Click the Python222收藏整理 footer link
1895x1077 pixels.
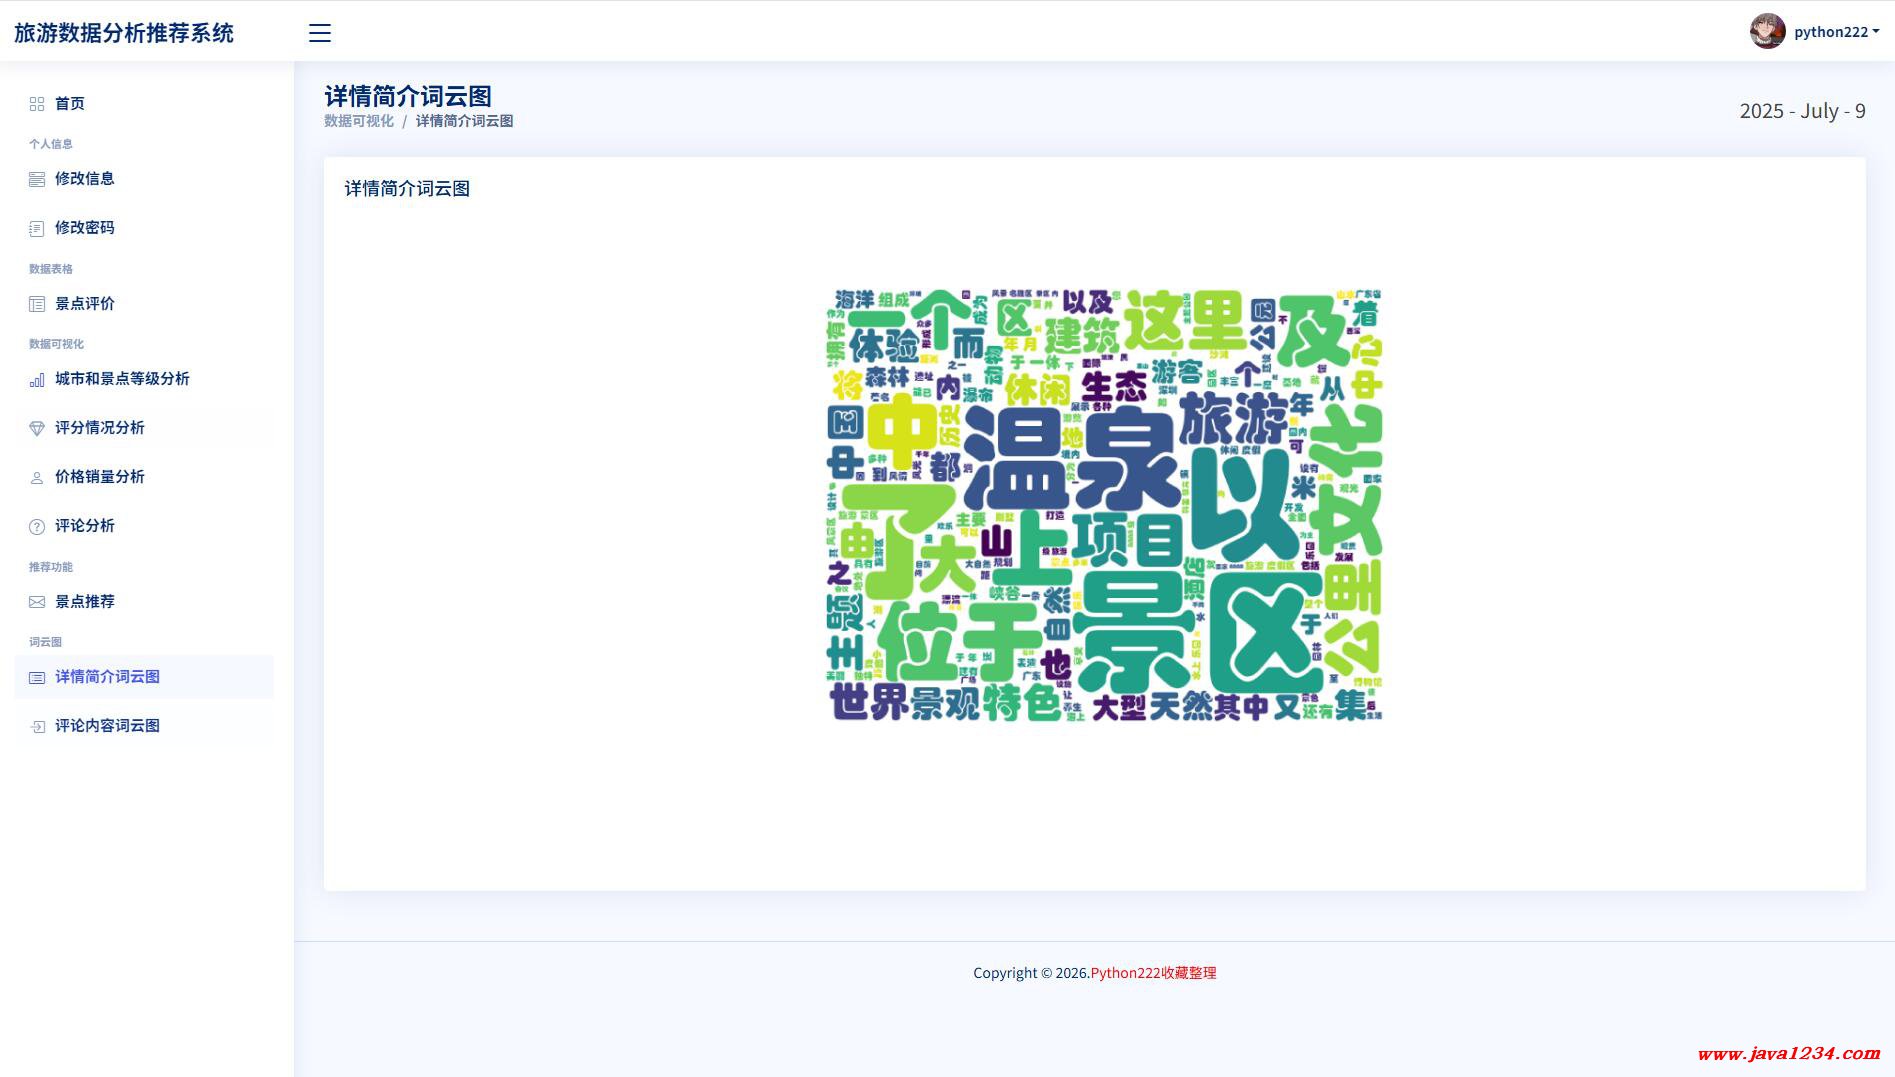click(x=1153, y=973)
